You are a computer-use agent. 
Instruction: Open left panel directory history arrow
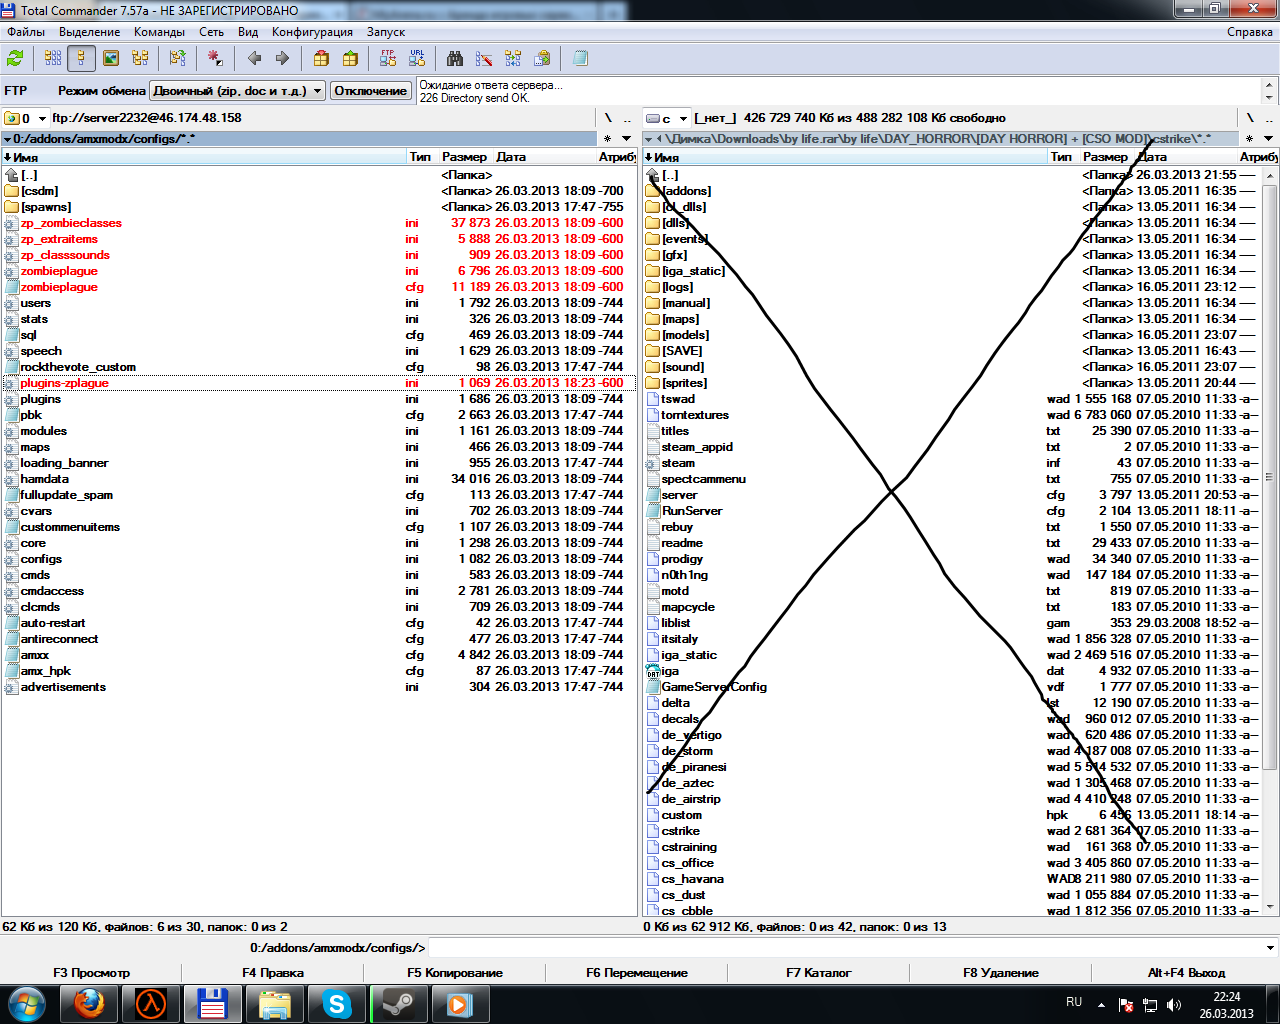[627, 139]
